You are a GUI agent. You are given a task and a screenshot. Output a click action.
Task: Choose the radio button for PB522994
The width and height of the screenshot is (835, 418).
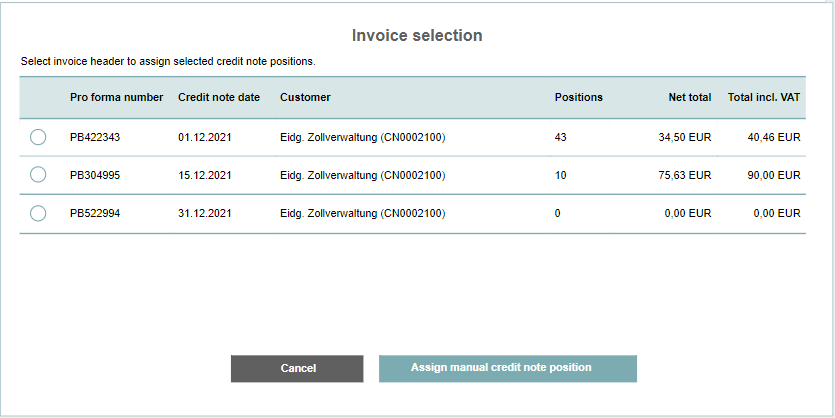(x=38, y=213)
